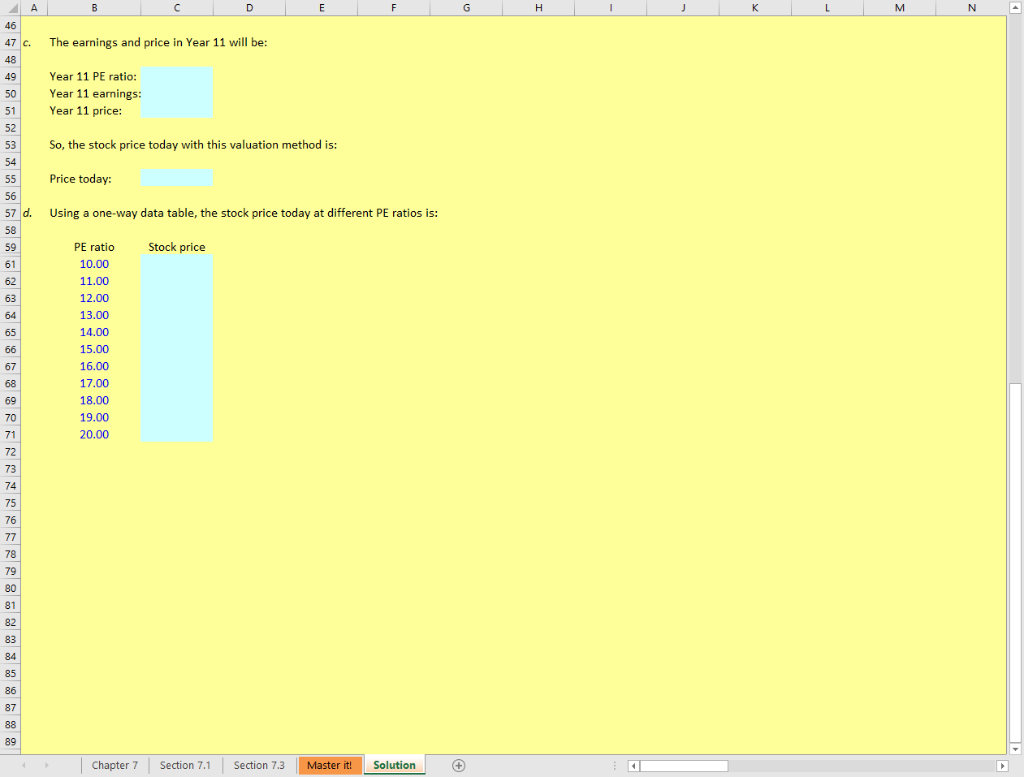Select column L header

click(827, 8)
